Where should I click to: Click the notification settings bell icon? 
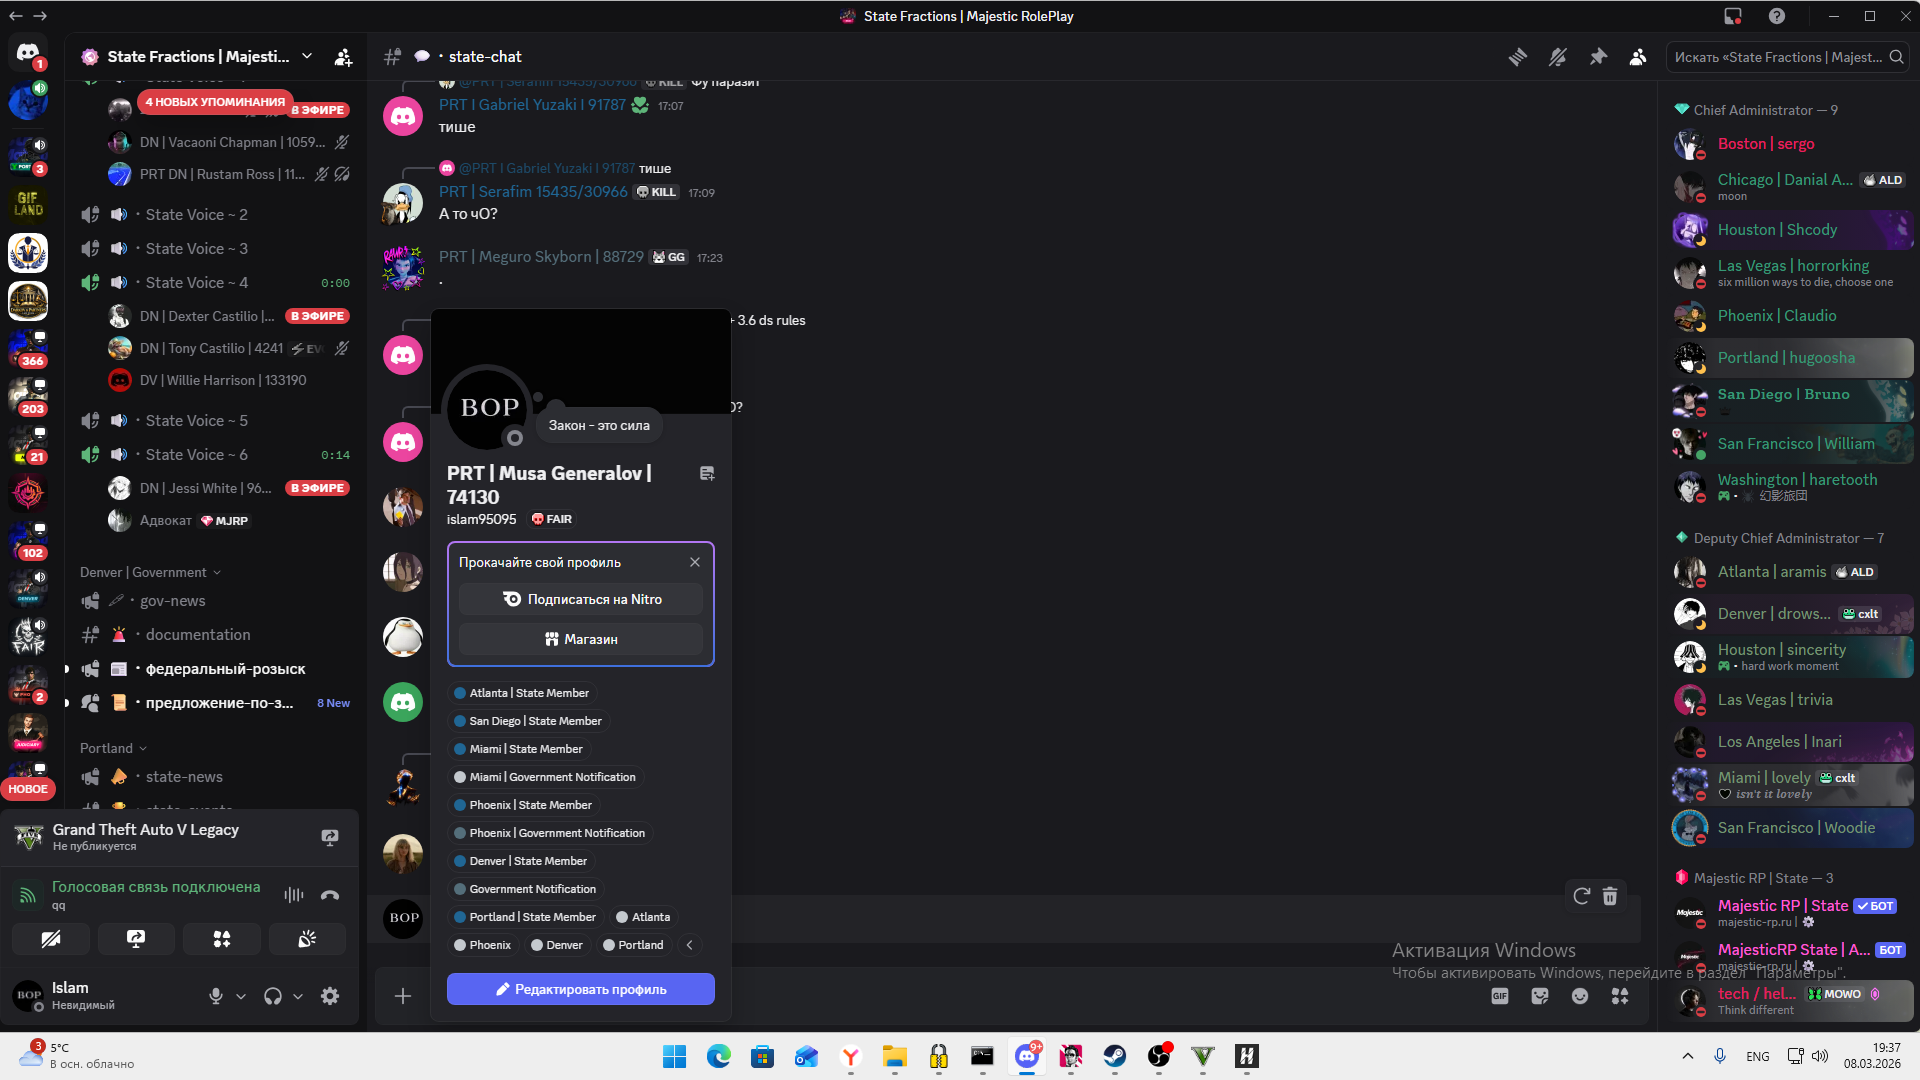(x=1558, y=57)
